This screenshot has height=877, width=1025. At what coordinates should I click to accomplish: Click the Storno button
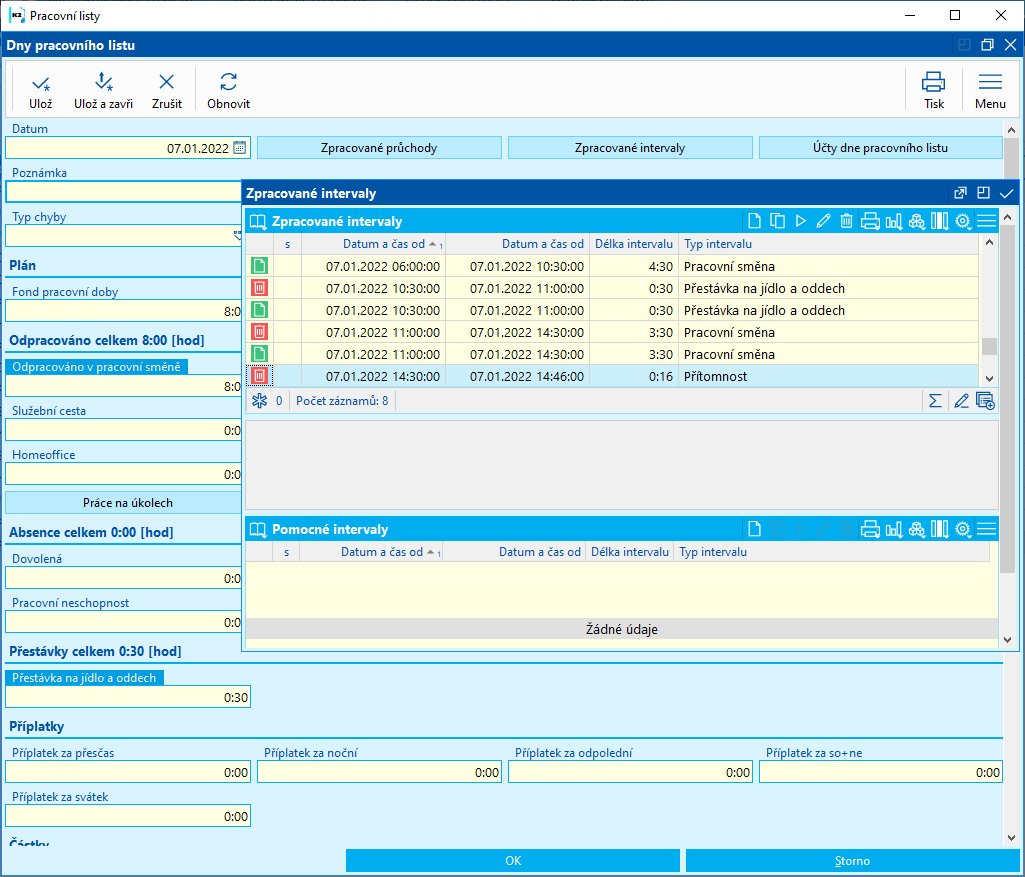(852, 861)
